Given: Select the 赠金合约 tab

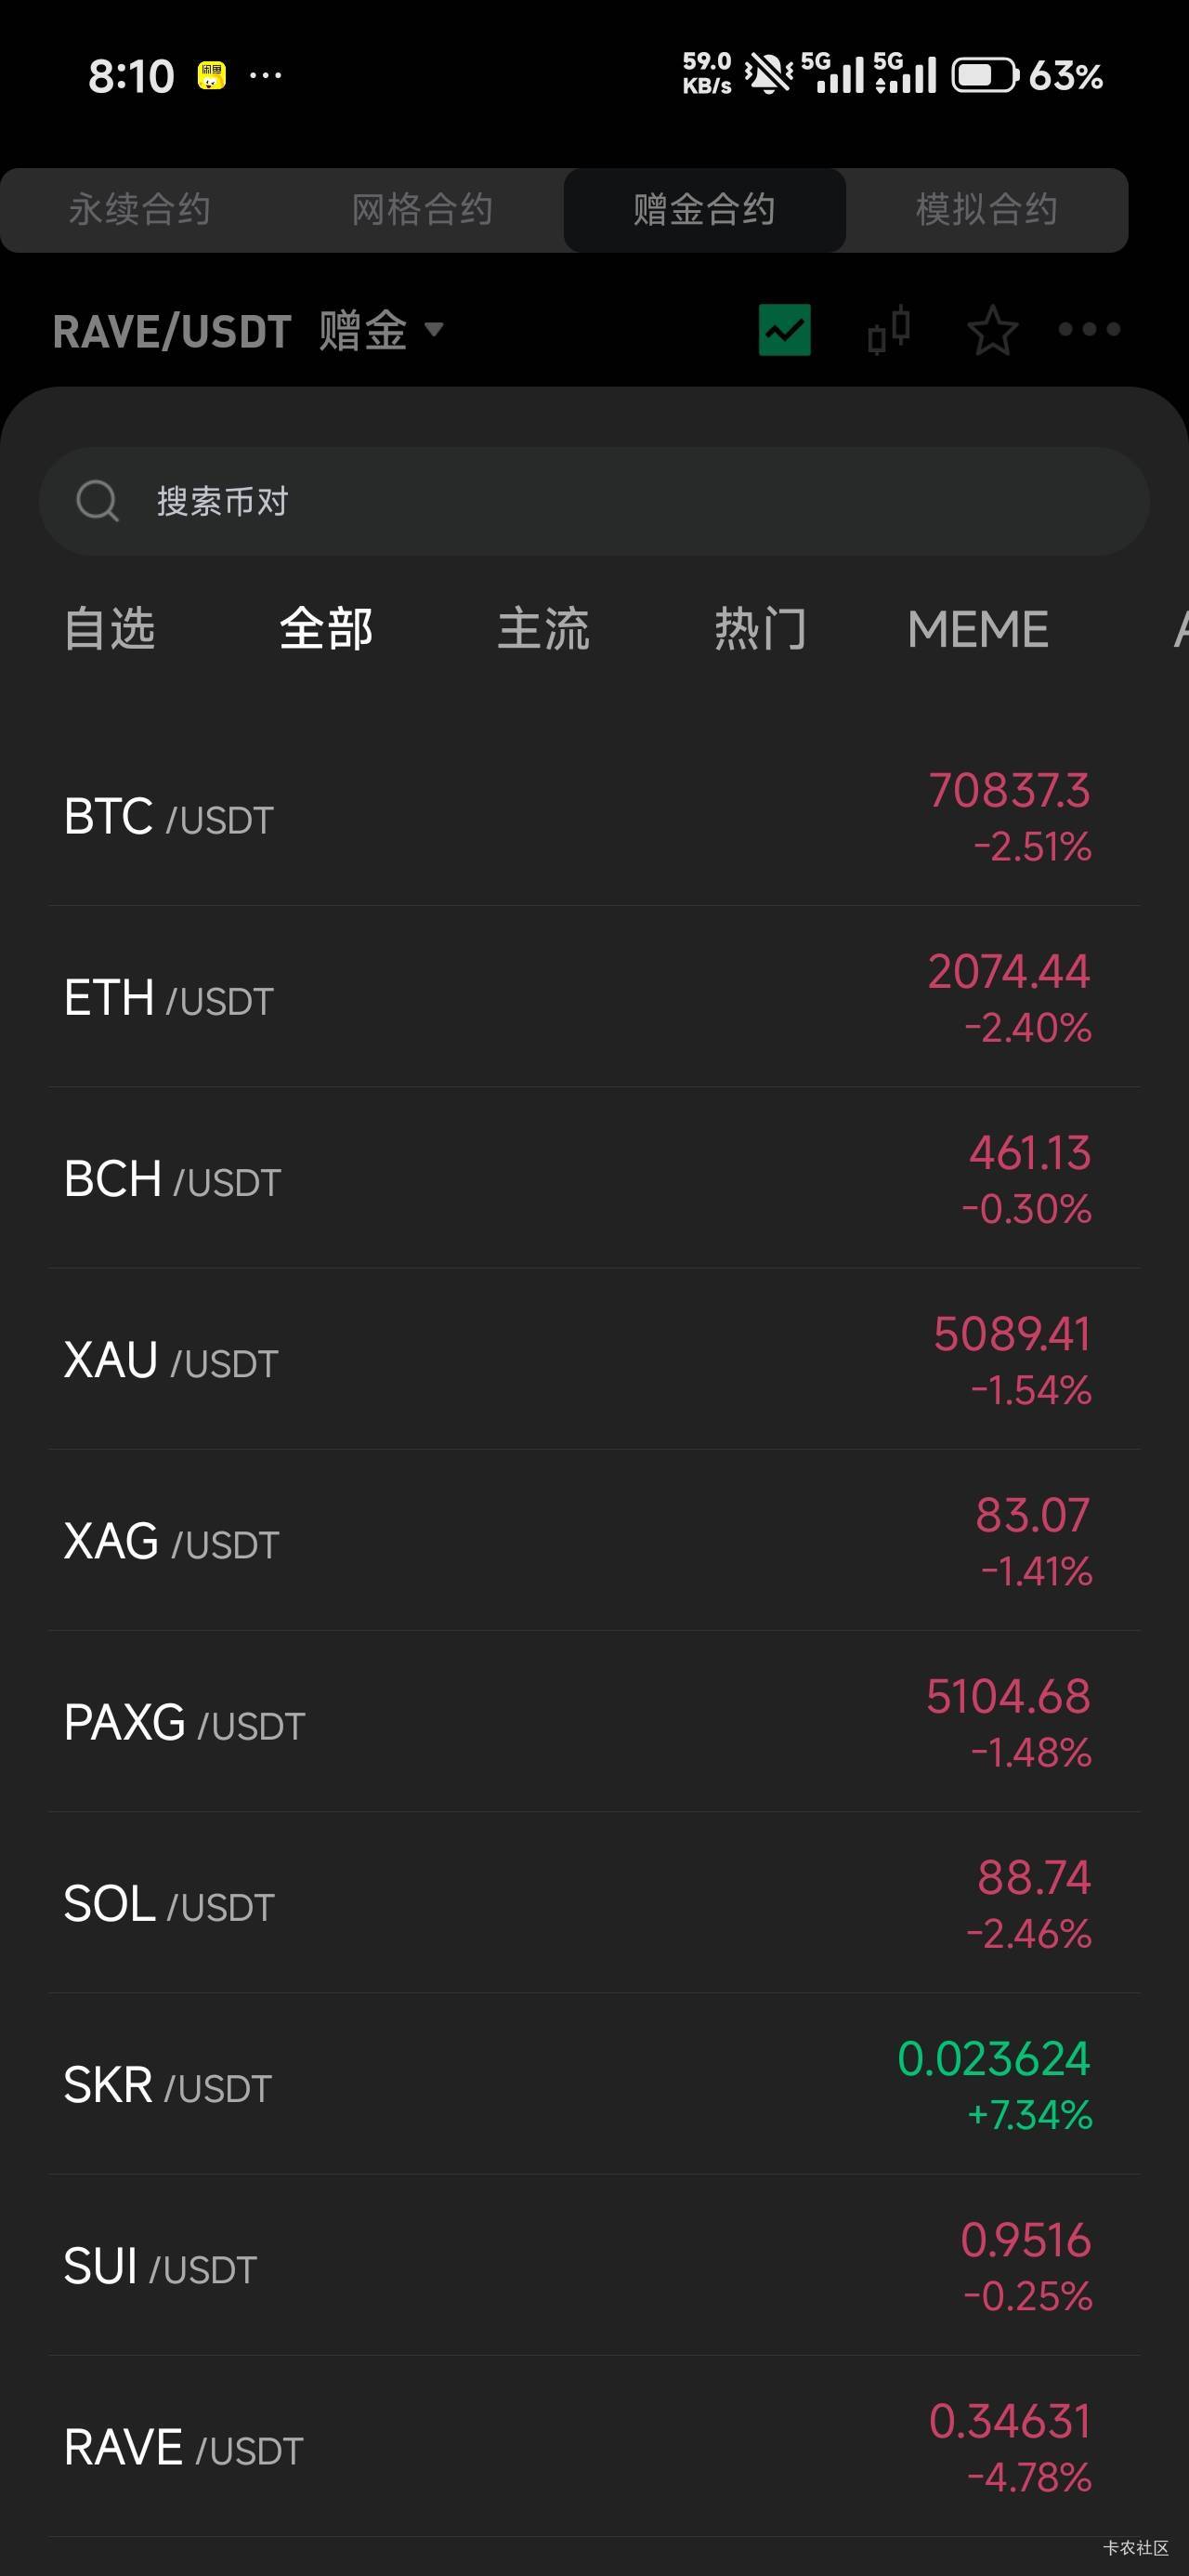Looking at the screenshot, I should click(x=704, y=210).
